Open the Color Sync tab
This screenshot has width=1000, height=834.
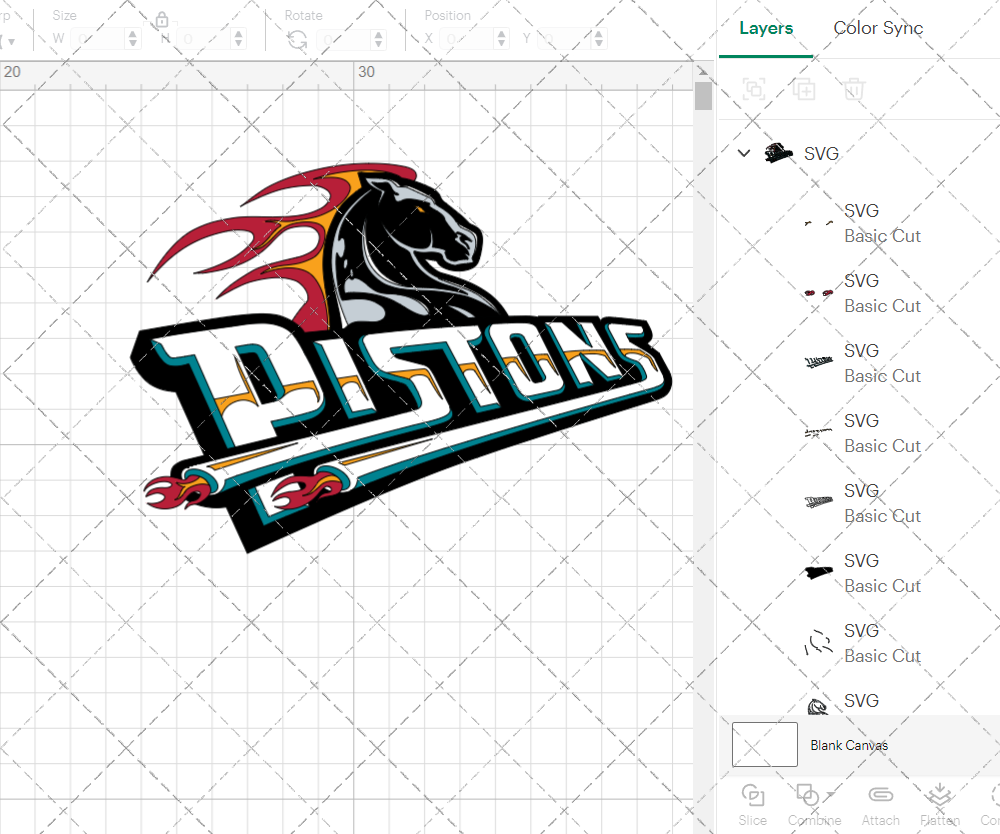(x=878, y=28)
